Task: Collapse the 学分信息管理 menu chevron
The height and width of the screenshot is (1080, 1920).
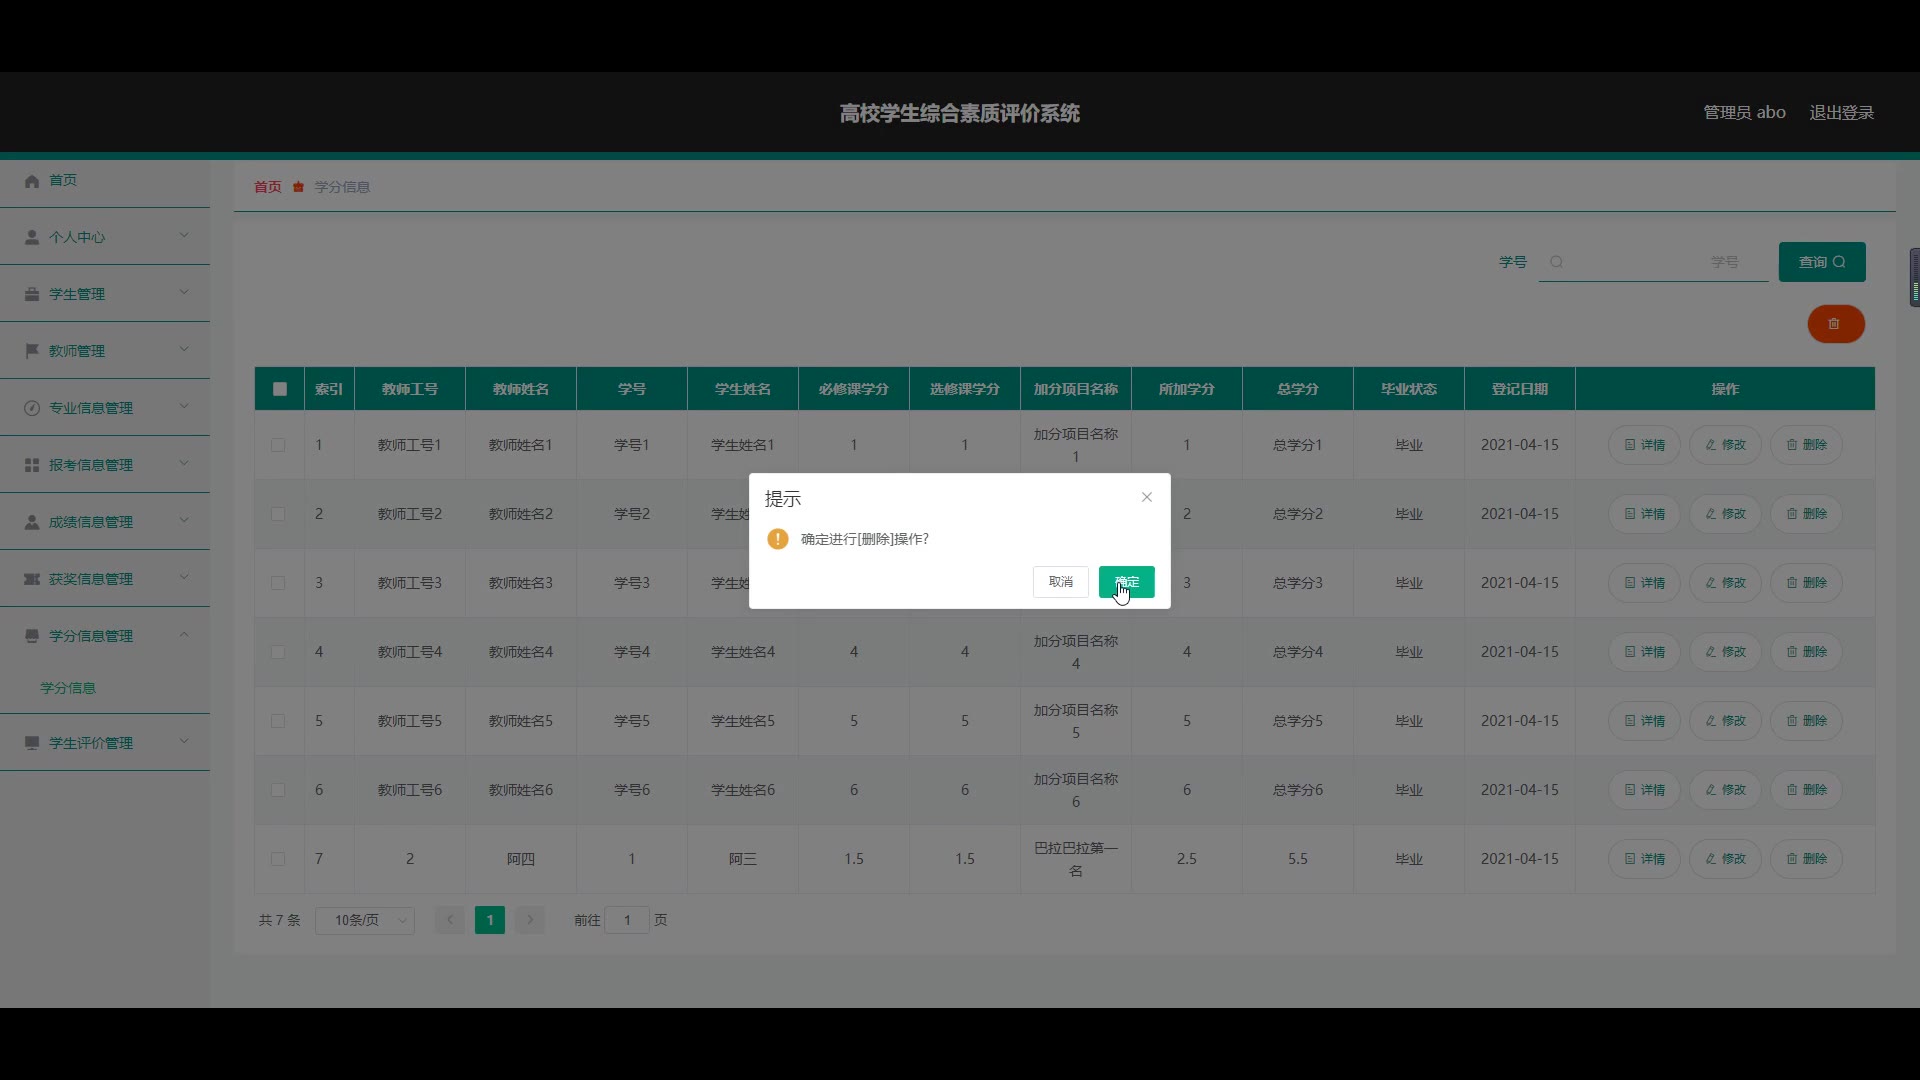Action: [x=184, y=635]
